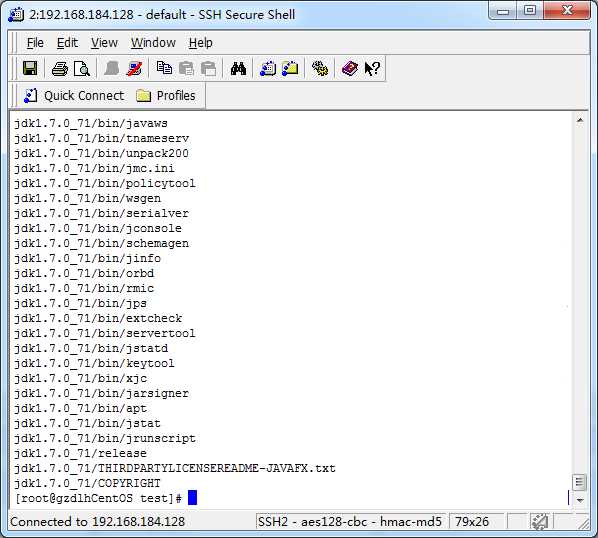Screen dimensions: 598x538
Task: Click line 'jdk1.7.0_71/bin/jstatd'
Action: pyautogui.click(x=91, y=348)
